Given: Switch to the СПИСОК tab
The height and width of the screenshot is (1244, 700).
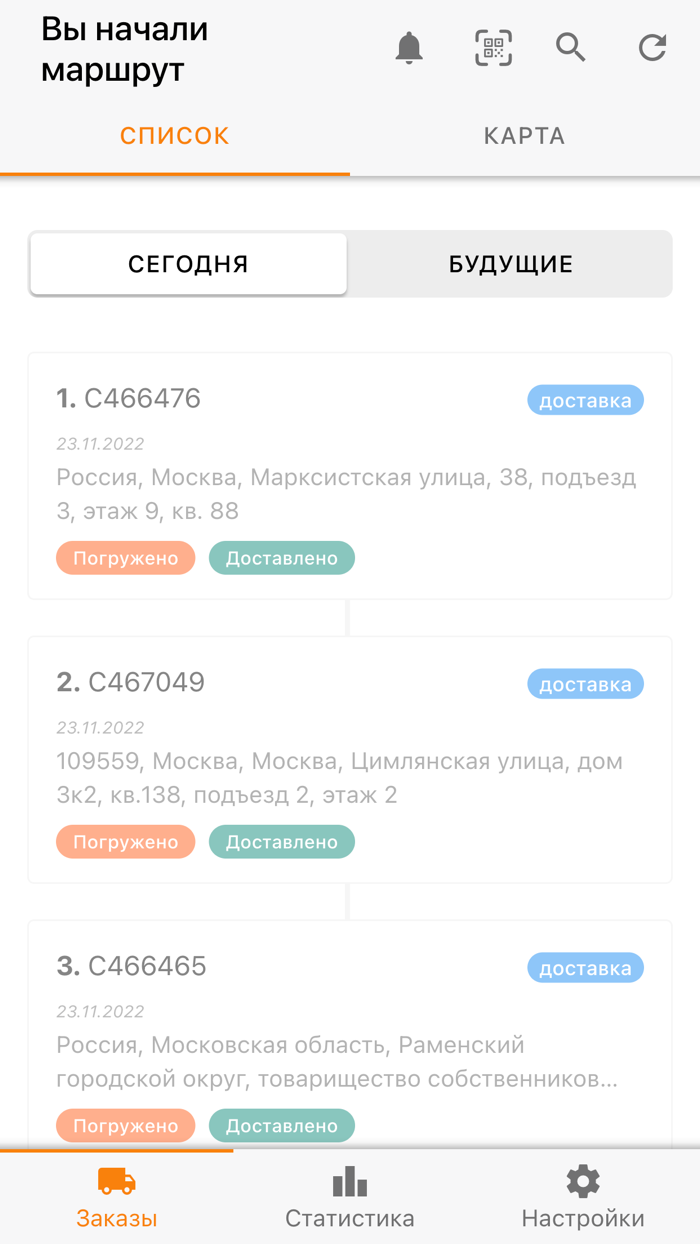Looking at the screenshot, I should [x=174, y=135].
